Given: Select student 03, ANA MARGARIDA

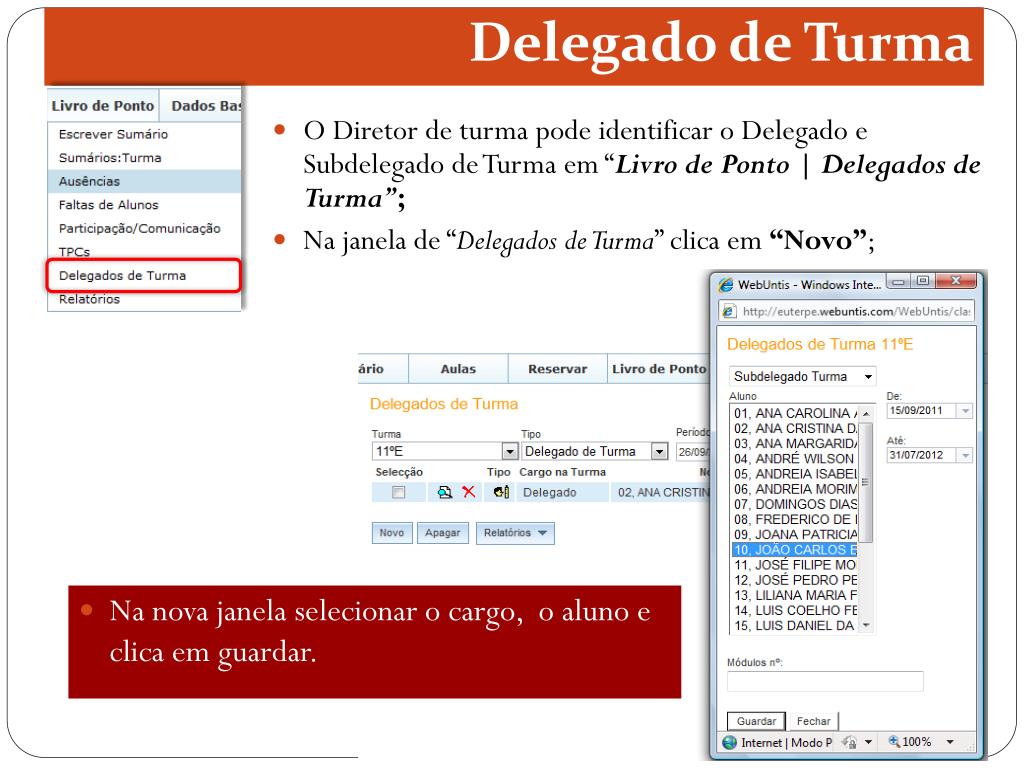Looking at the screenshot, I should (x=795, y=443).
